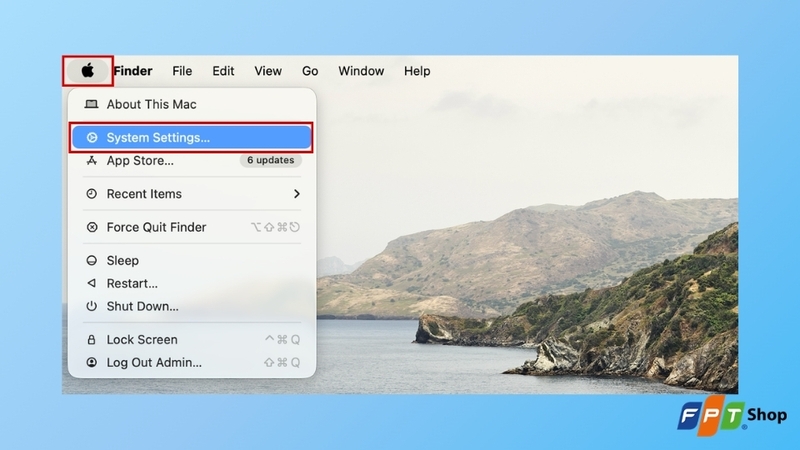Screen dimensions: 800x450
Task: Click the App Store icon in menu
Action: point(92,160)
